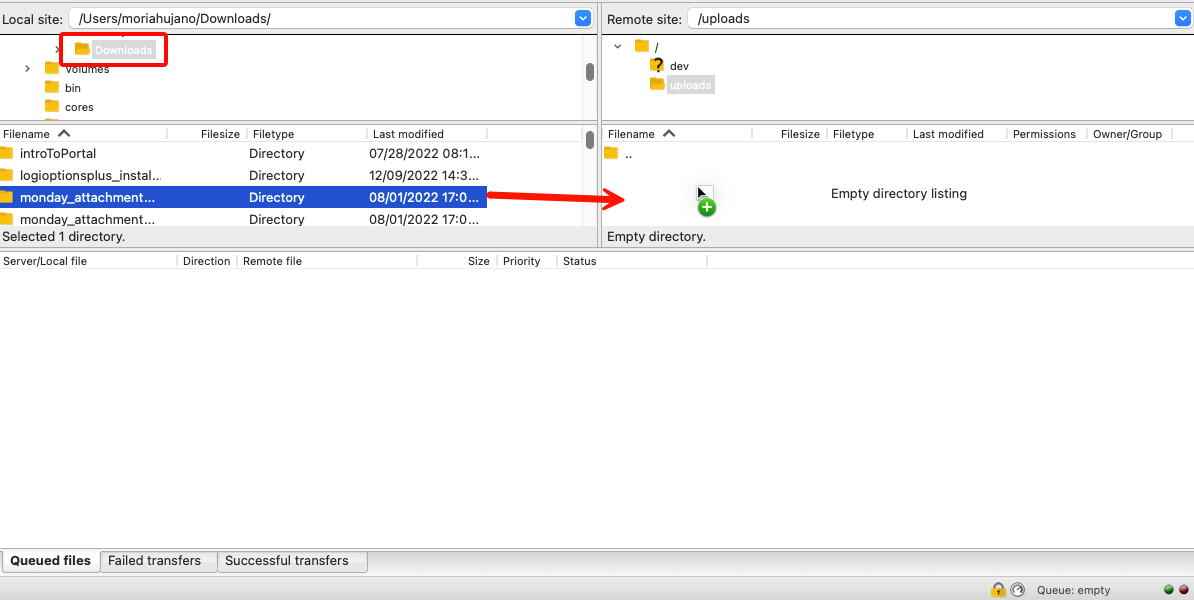Expand the Volumes tree item
This screenshot has height=600, width=1194.
pos(26,68)
